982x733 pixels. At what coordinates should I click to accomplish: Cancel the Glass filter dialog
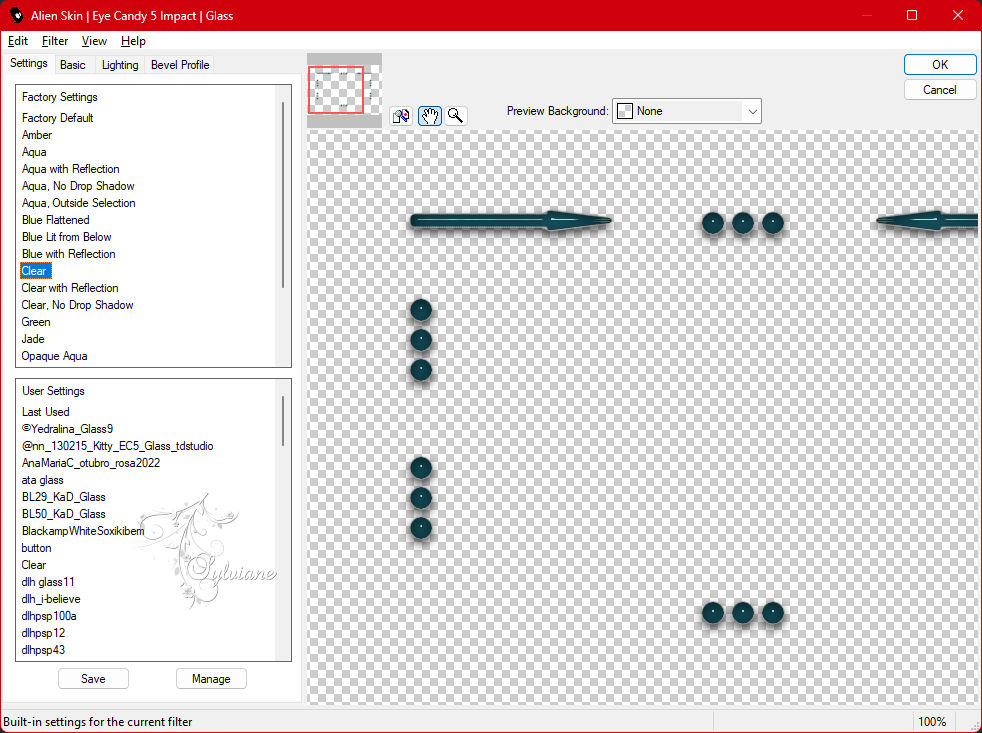tap(939, 90)
